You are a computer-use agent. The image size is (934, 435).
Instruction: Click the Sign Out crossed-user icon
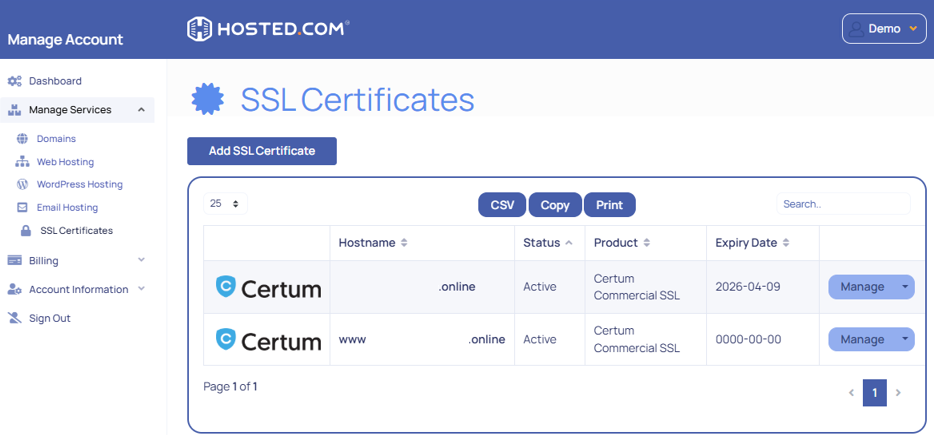[x=15, y=318]
